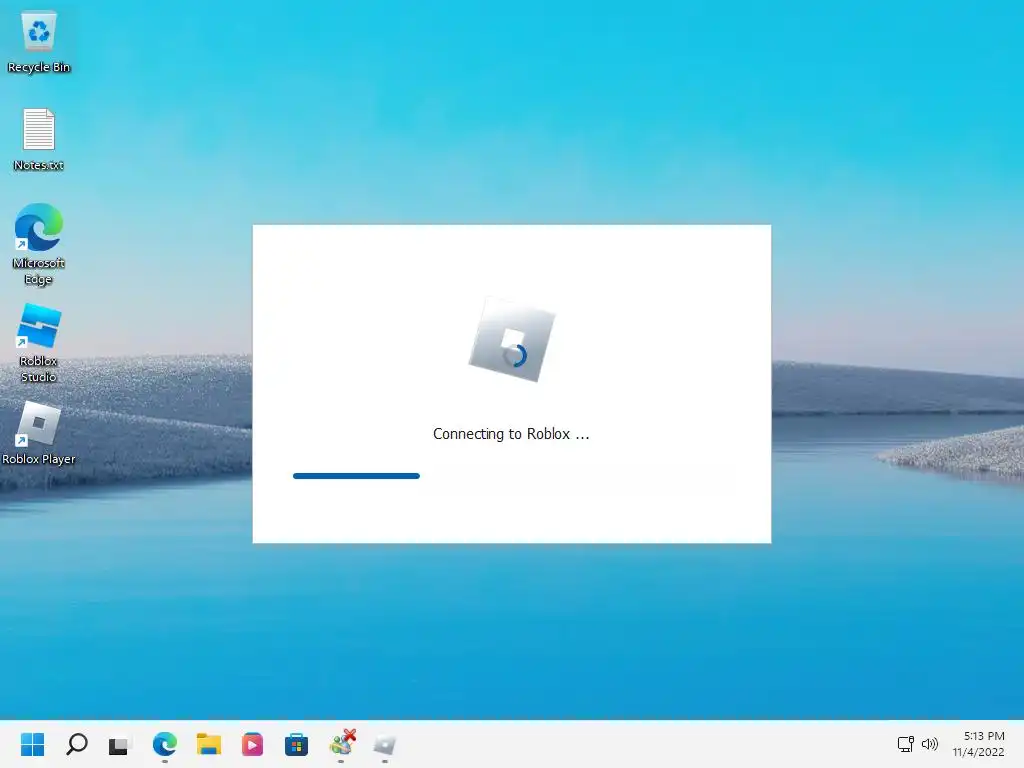Select the Notes.txt file on desktop

[39, 140]
